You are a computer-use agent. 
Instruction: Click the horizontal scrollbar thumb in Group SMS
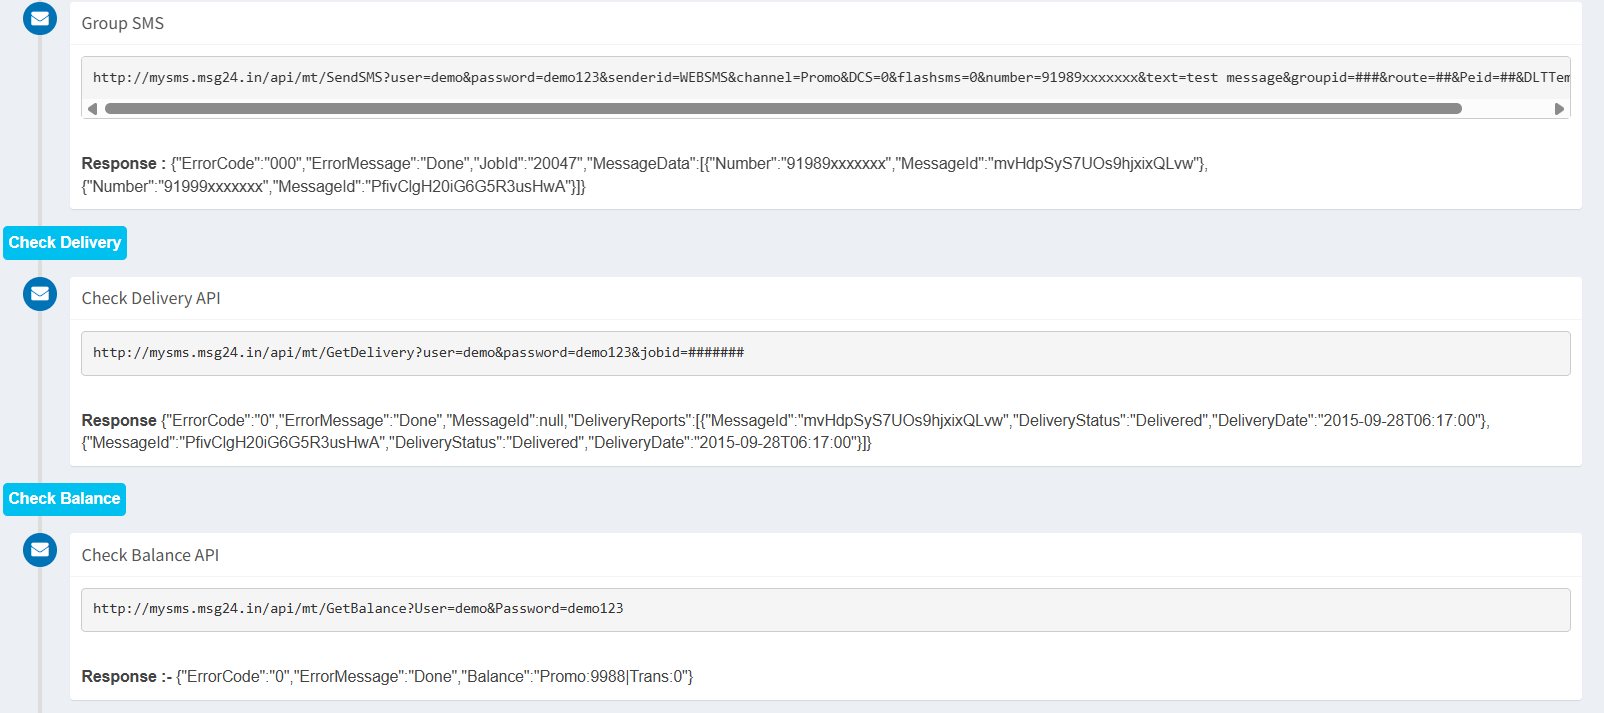[x=782, y=109]
